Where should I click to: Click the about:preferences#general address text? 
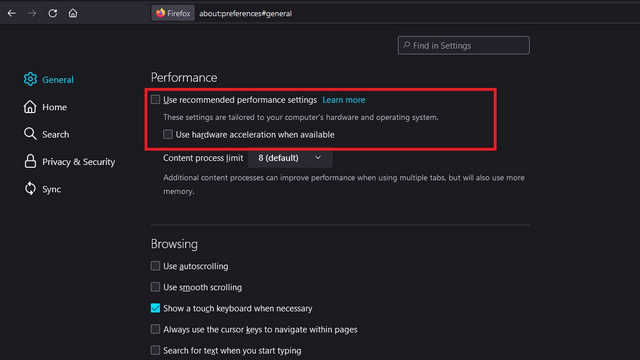[245, 13]
